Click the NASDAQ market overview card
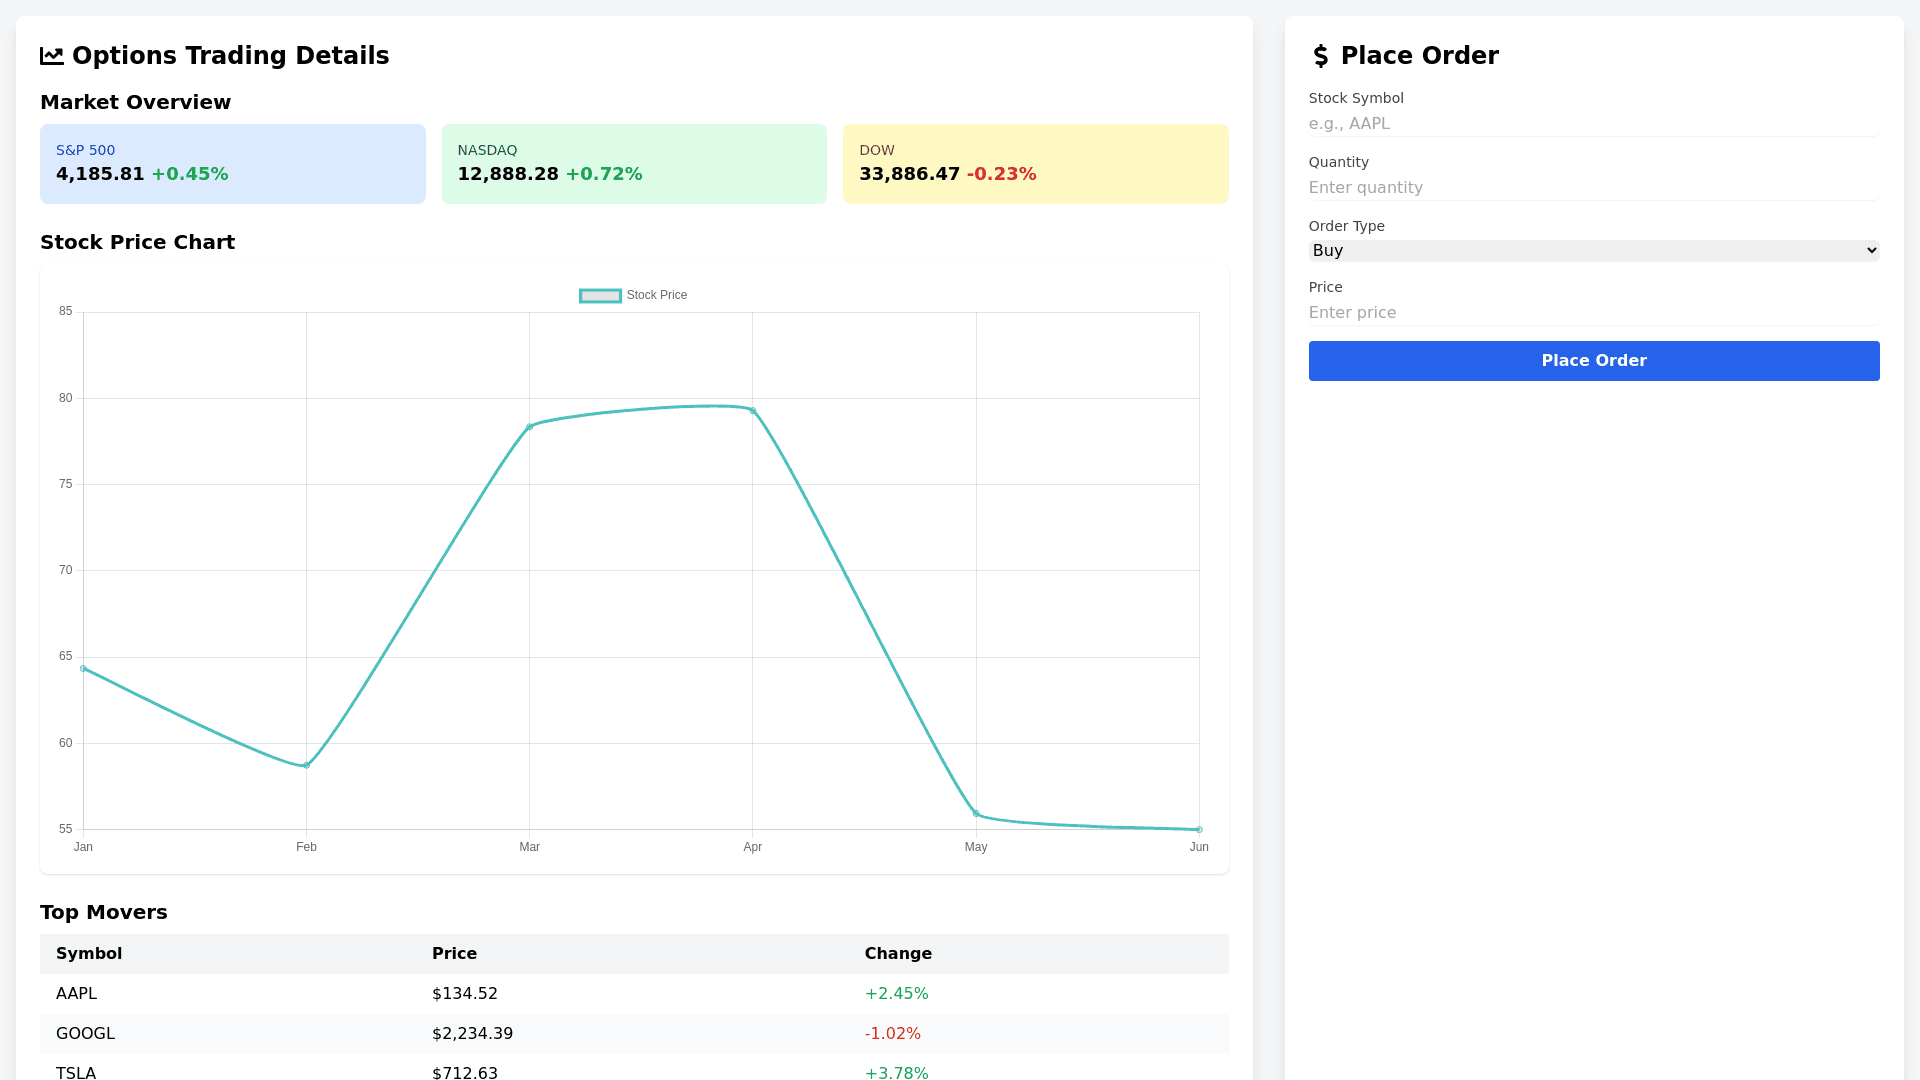 click(634, 164)
